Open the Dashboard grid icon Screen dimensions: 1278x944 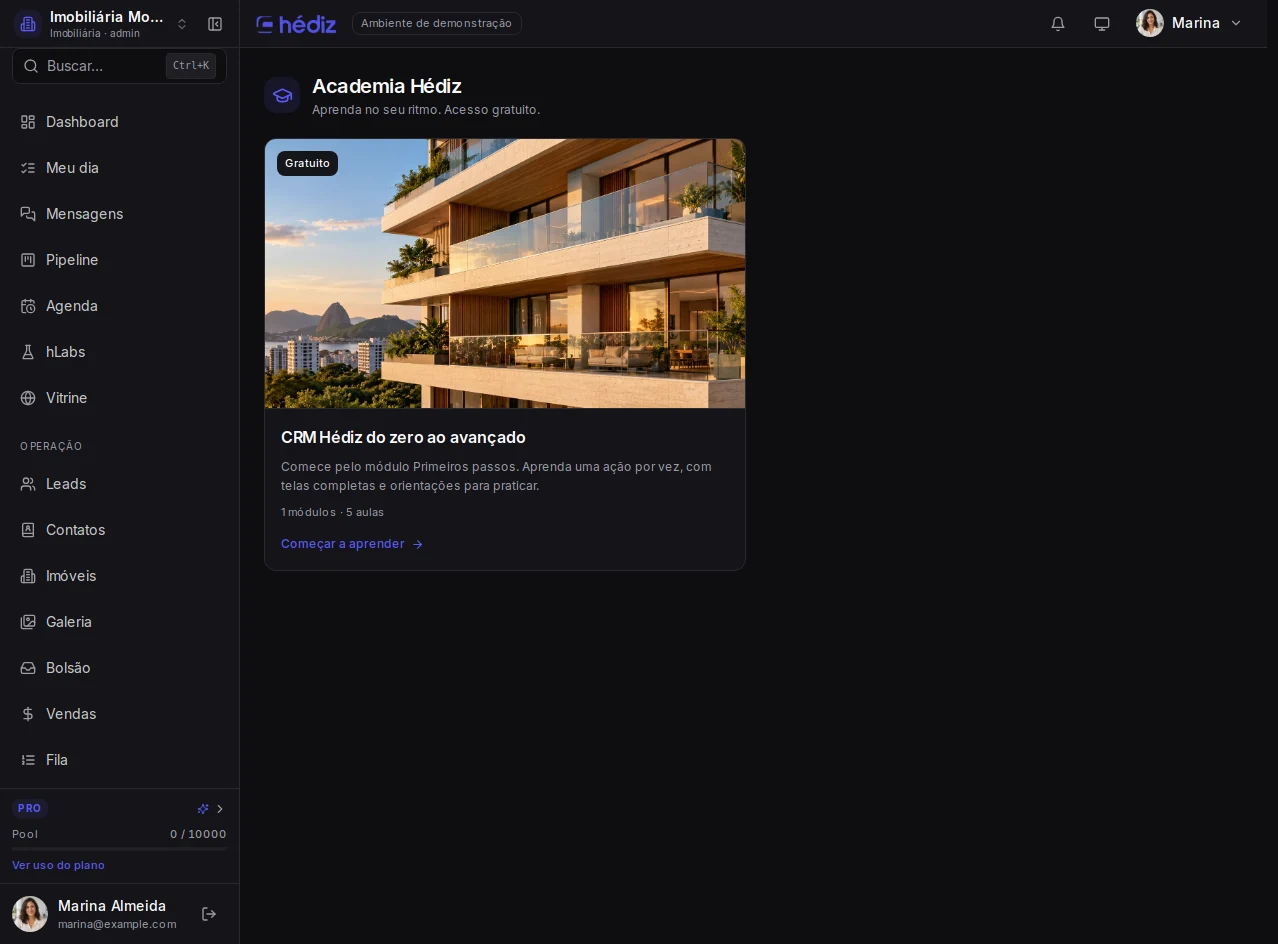point(28,122)
